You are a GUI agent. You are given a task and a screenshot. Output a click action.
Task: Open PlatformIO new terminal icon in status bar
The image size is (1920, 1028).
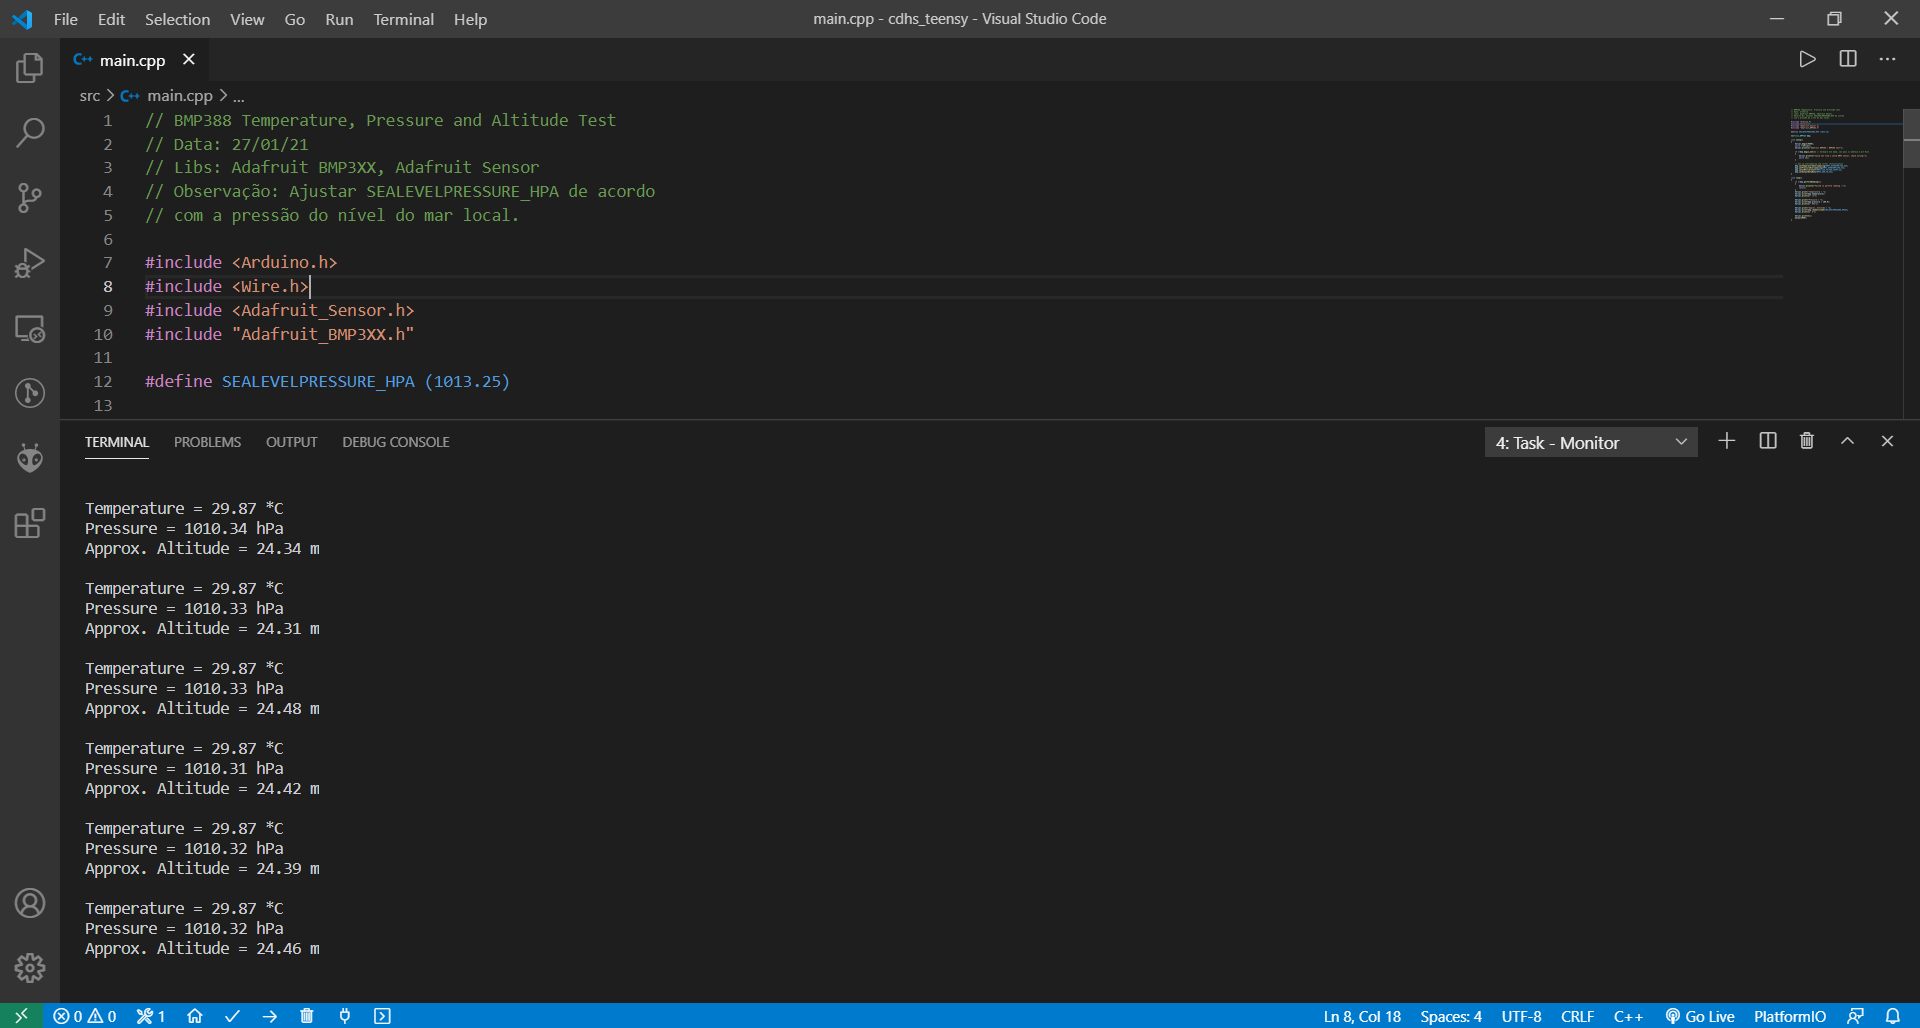[x=382, y=1016]
